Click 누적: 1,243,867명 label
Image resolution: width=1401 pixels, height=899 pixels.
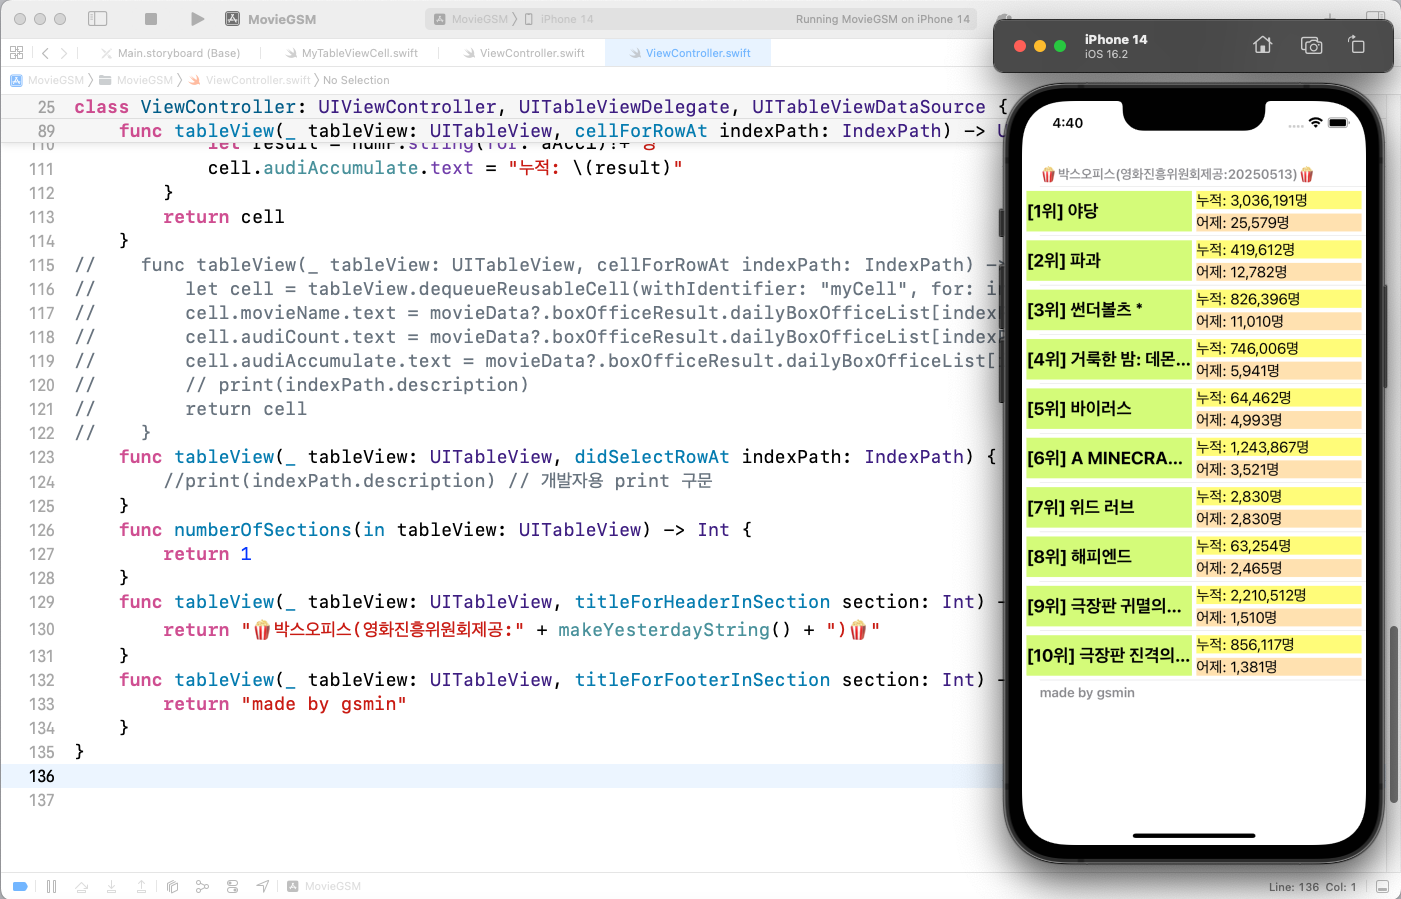[1278, 447]
